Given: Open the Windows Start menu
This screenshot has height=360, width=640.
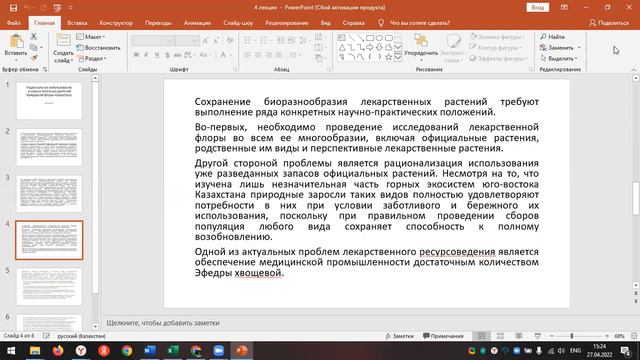Looking at the screenshot, I should click(11, 351).
